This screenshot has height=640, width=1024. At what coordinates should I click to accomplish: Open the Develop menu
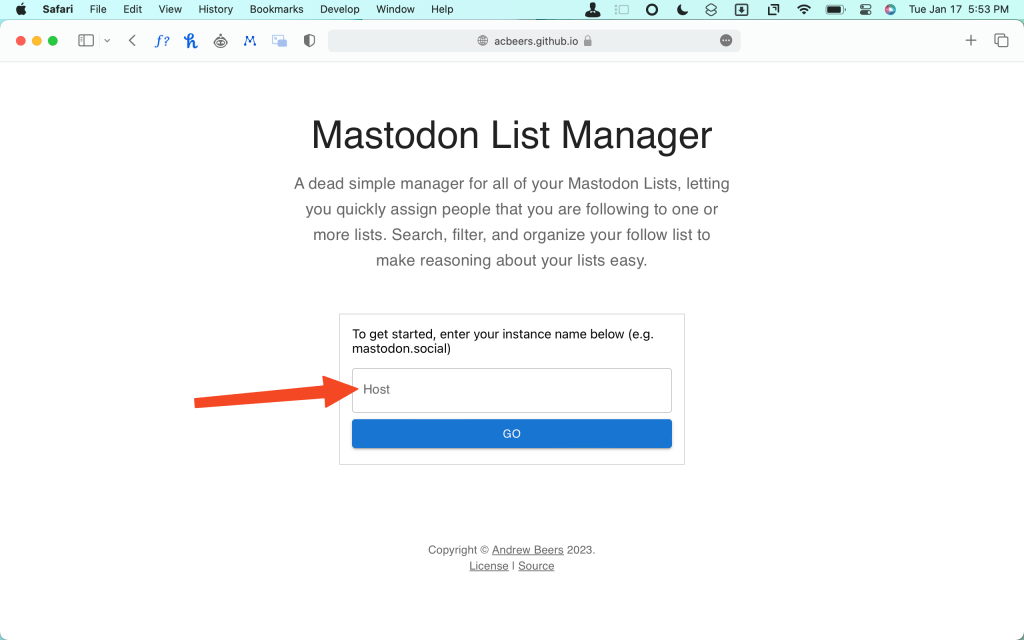point(339,9)
